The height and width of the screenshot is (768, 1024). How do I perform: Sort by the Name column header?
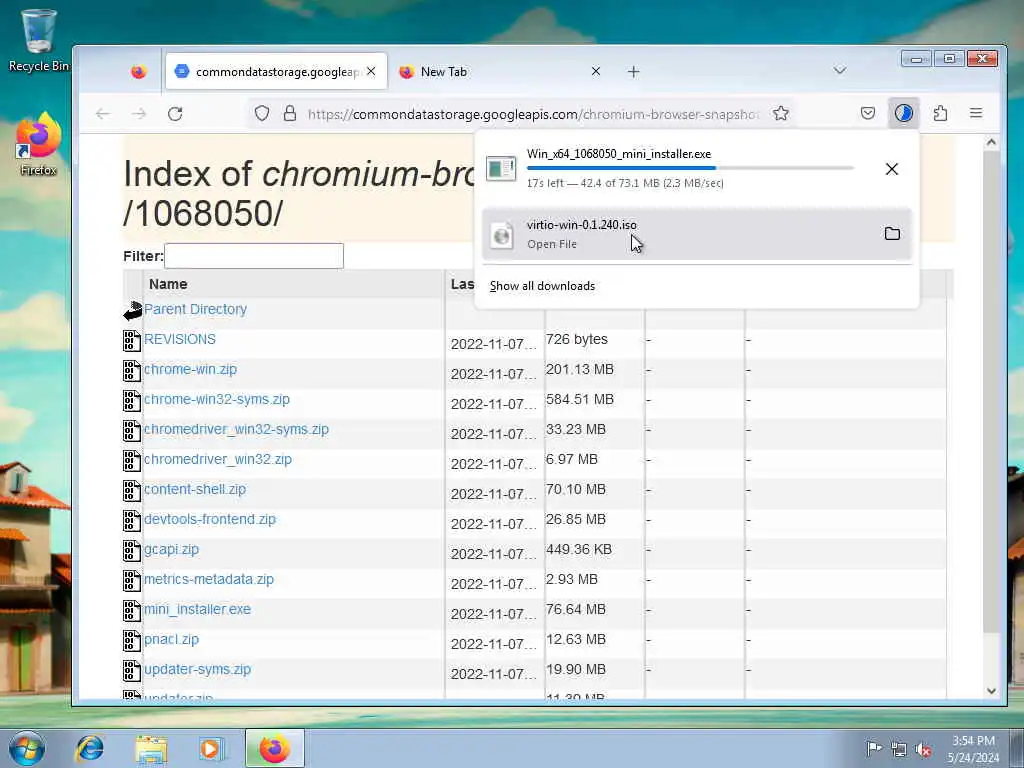coord(168,284)
